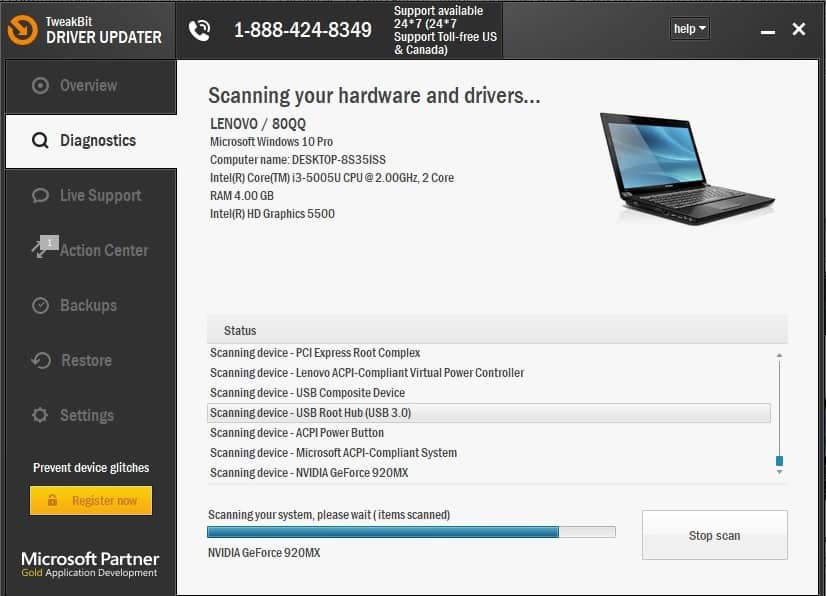Viewport: 826px width, 596px height.
Task: Click the 'Support available 24*7' text
Action: pyautogui.click(x=446, y=30)
